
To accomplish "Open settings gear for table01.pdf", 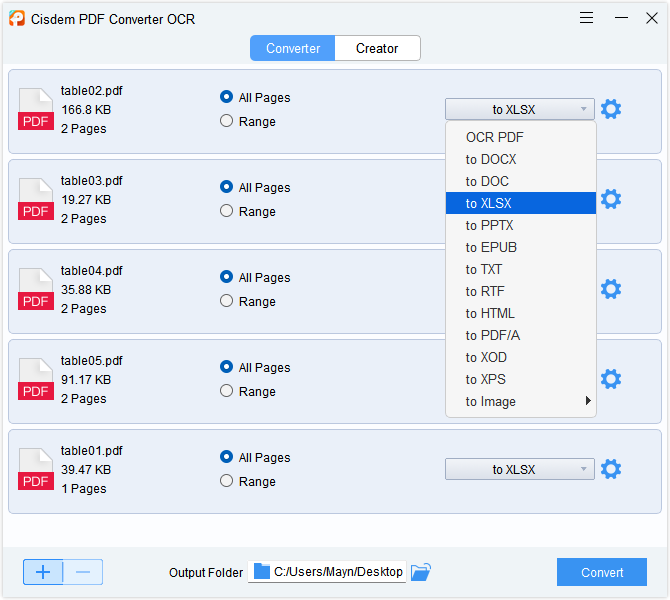I will pos(611,469).
